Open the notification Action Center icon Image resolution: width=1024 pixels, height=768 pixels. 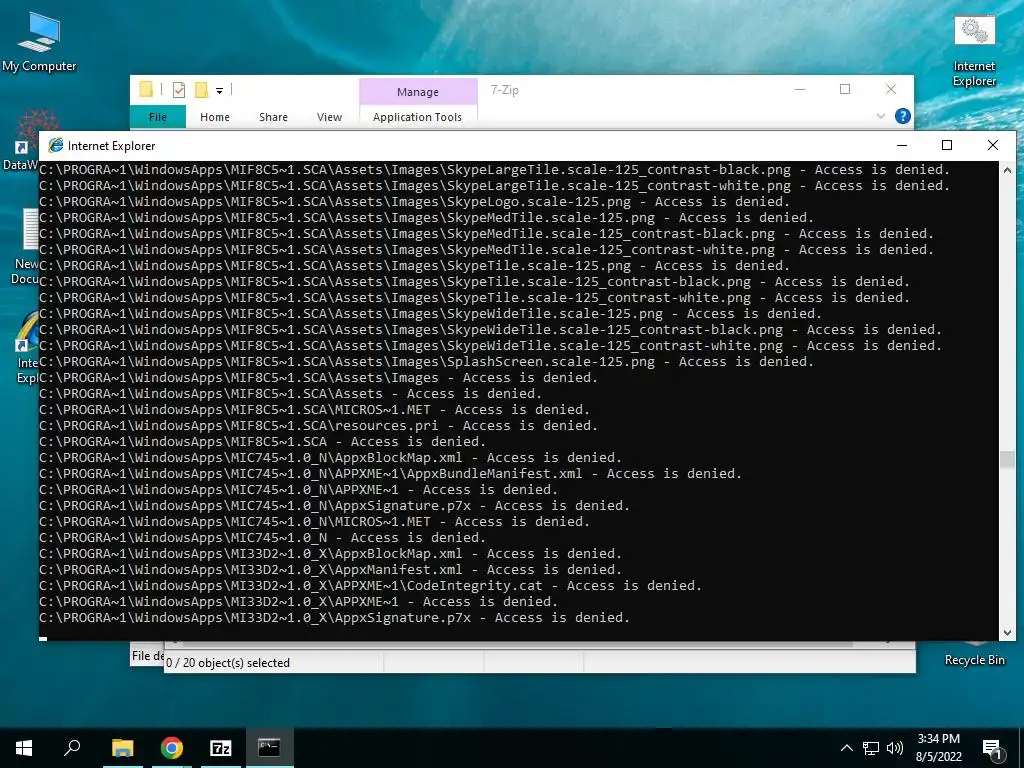[x=992, y=748]
